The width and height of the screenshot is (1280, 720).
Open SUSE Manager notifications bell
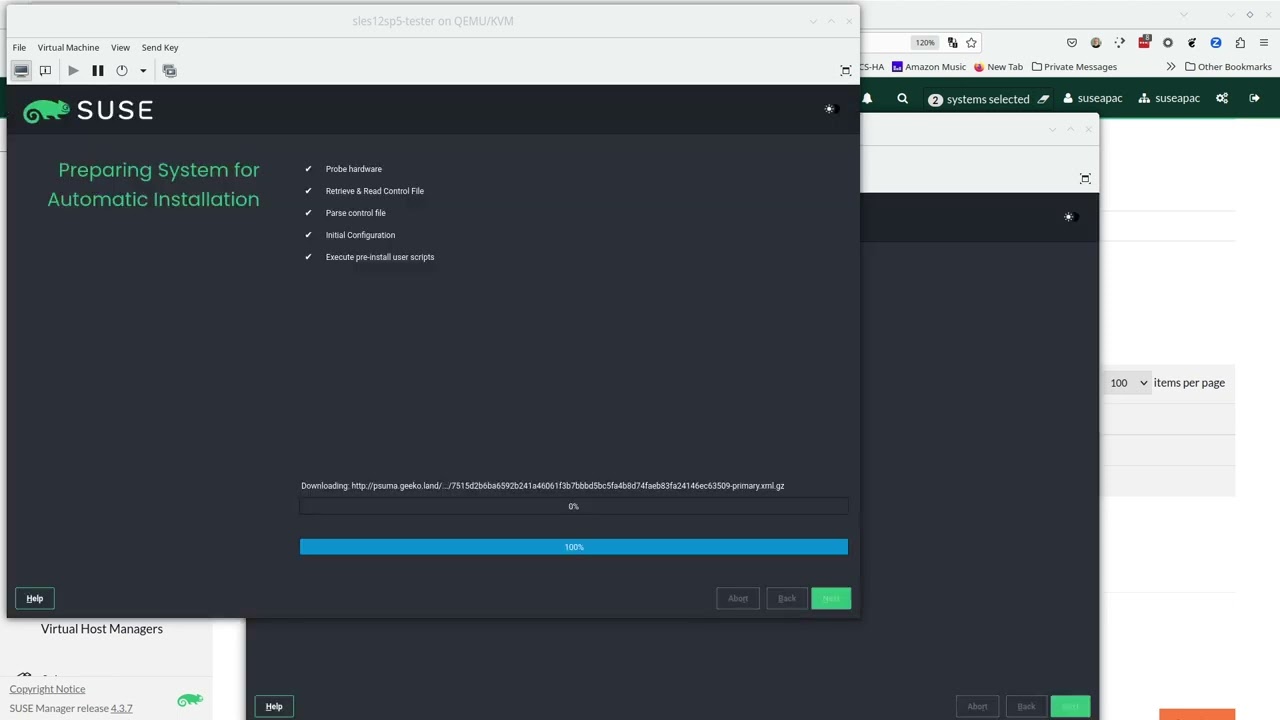click(x=867, y=98)
